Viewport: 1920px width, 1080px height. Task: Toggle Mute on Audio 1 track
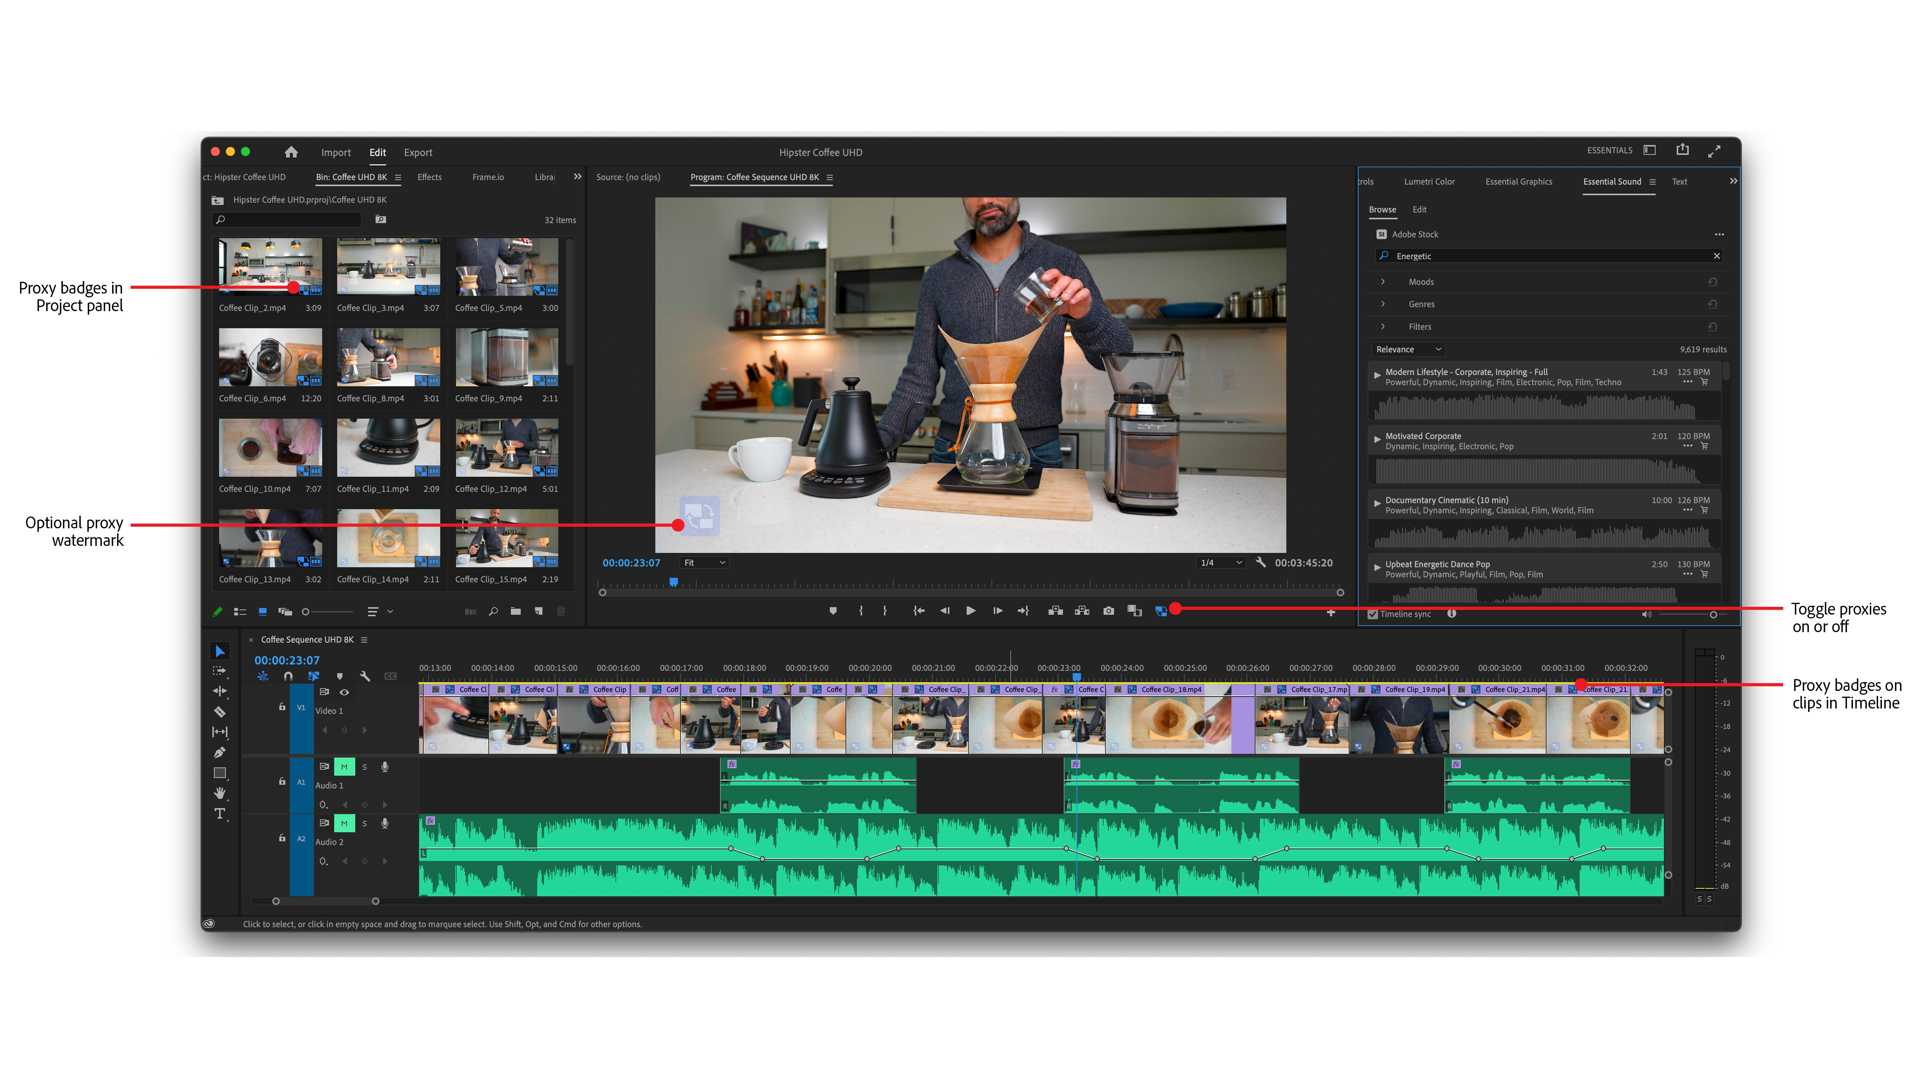[x=344, y=767]
